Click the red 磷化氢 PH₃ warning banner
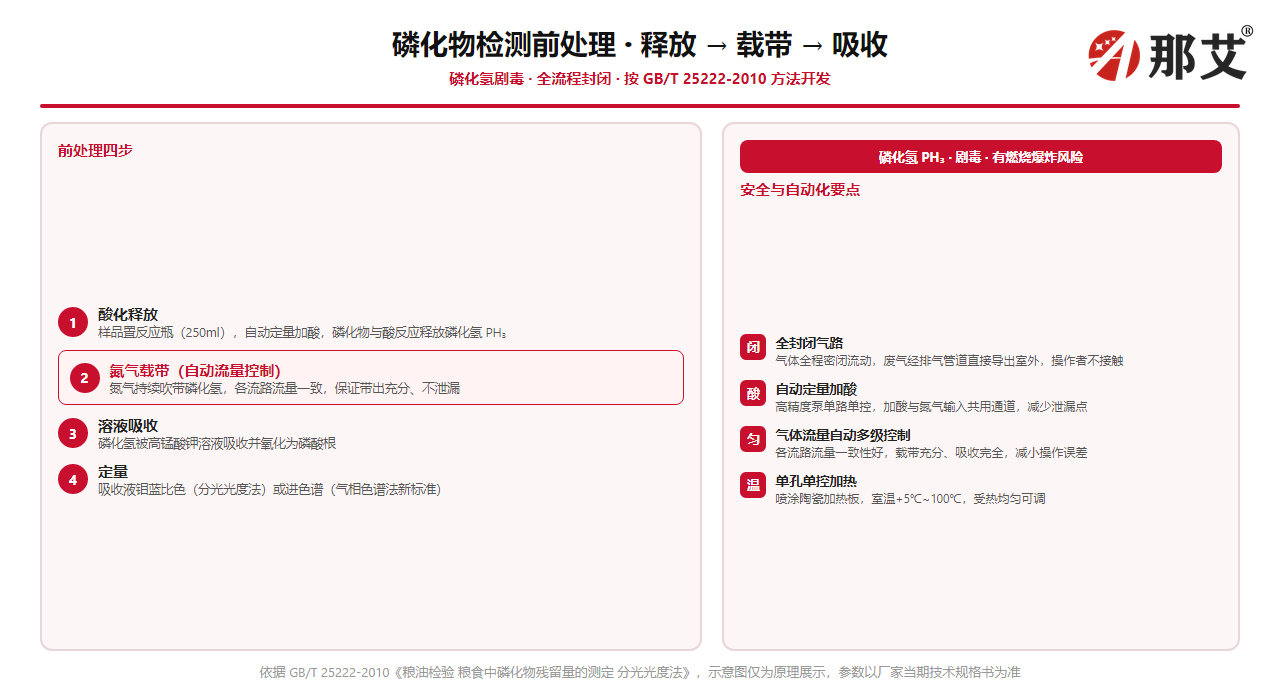Viewport: 1280px width, 700px height. 981,157
